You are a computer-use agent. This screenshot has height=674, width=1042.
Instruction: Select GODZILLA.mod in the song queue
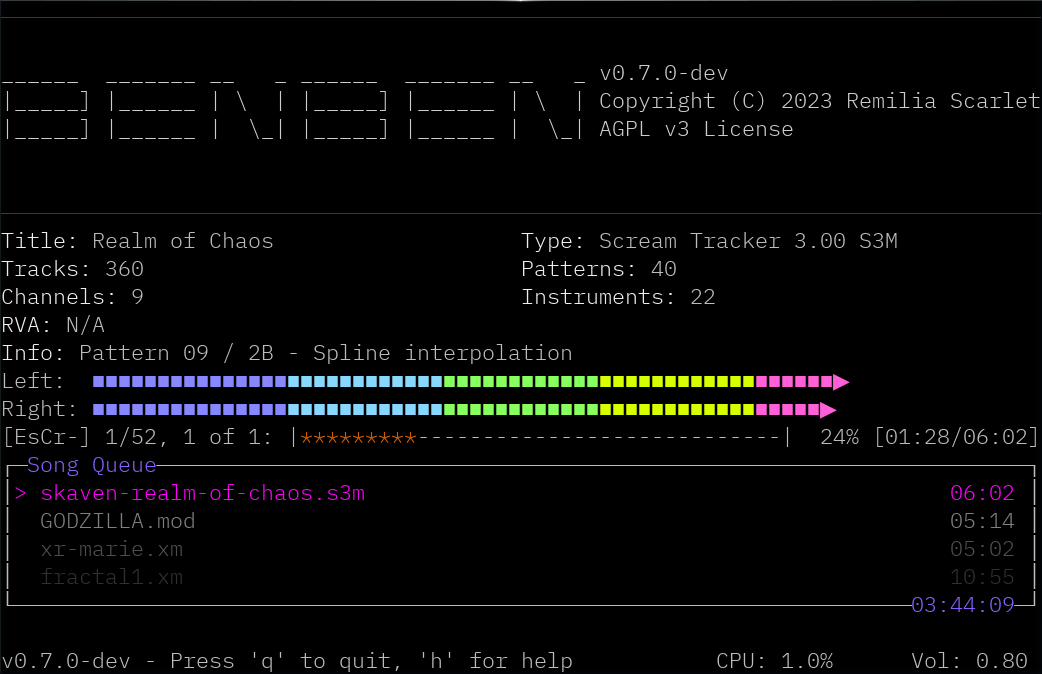(x=118, y=522)
